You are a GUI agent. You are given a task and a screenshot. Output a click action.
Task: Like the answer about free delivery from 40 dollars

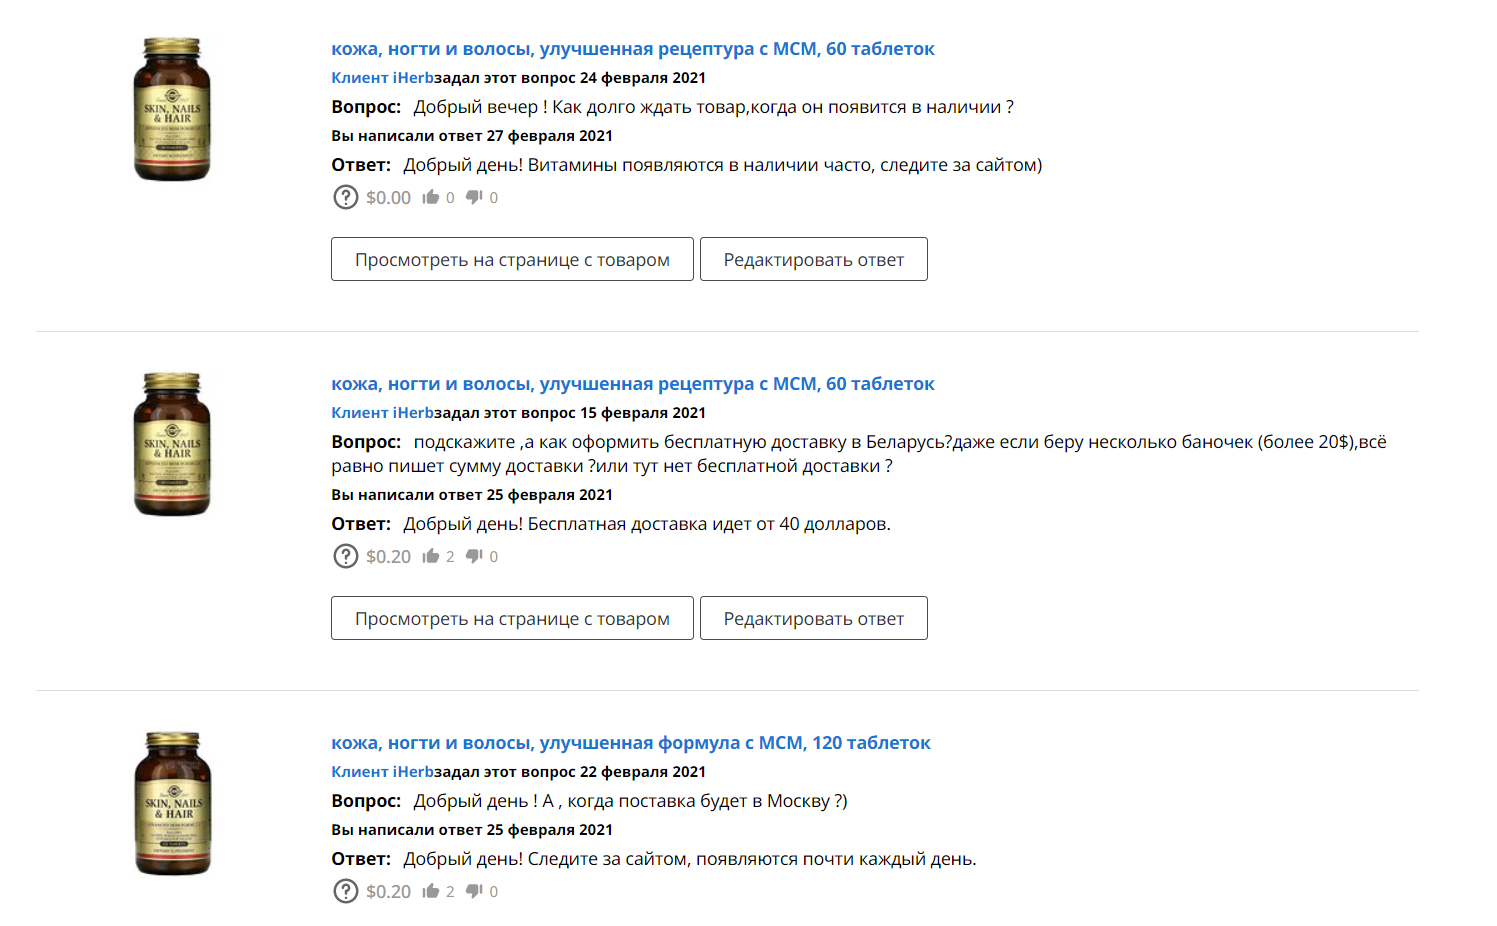click(x=431, y=556)
